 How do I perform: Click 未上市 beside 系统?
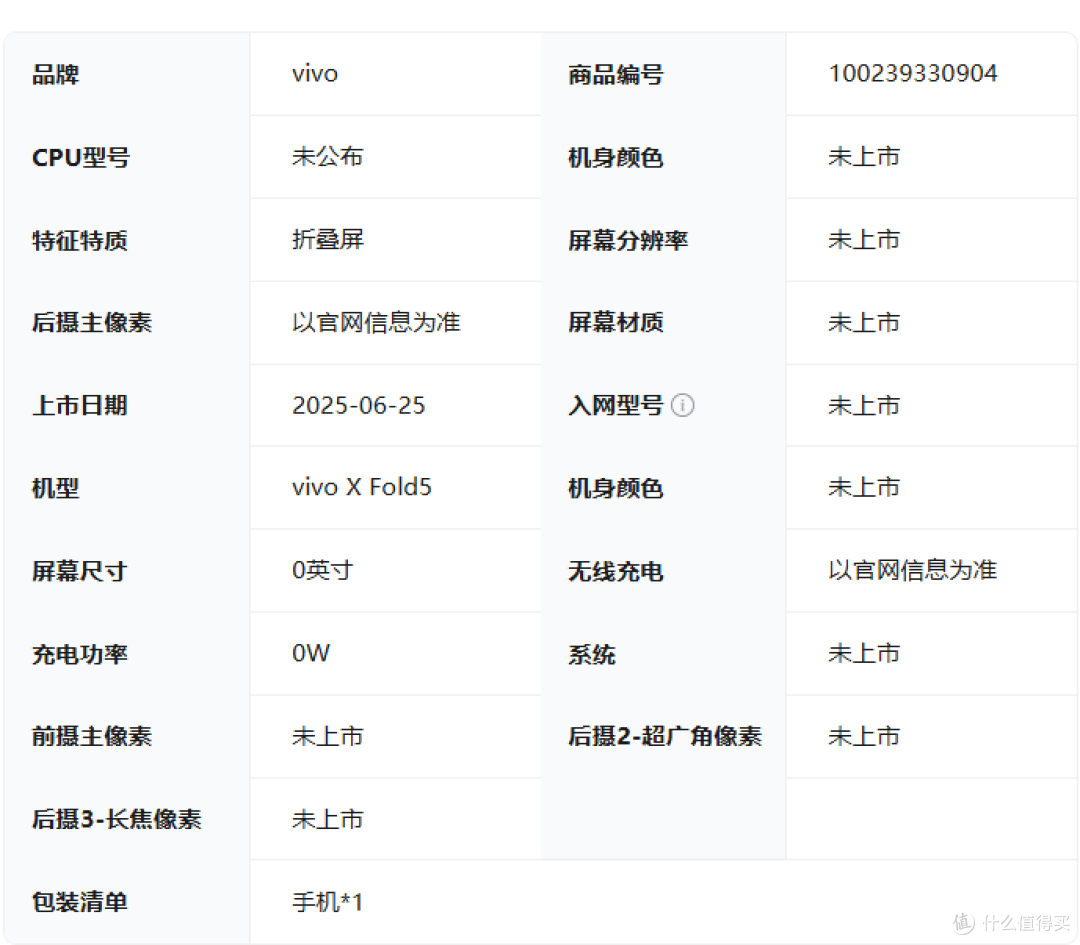pos(864,653)
